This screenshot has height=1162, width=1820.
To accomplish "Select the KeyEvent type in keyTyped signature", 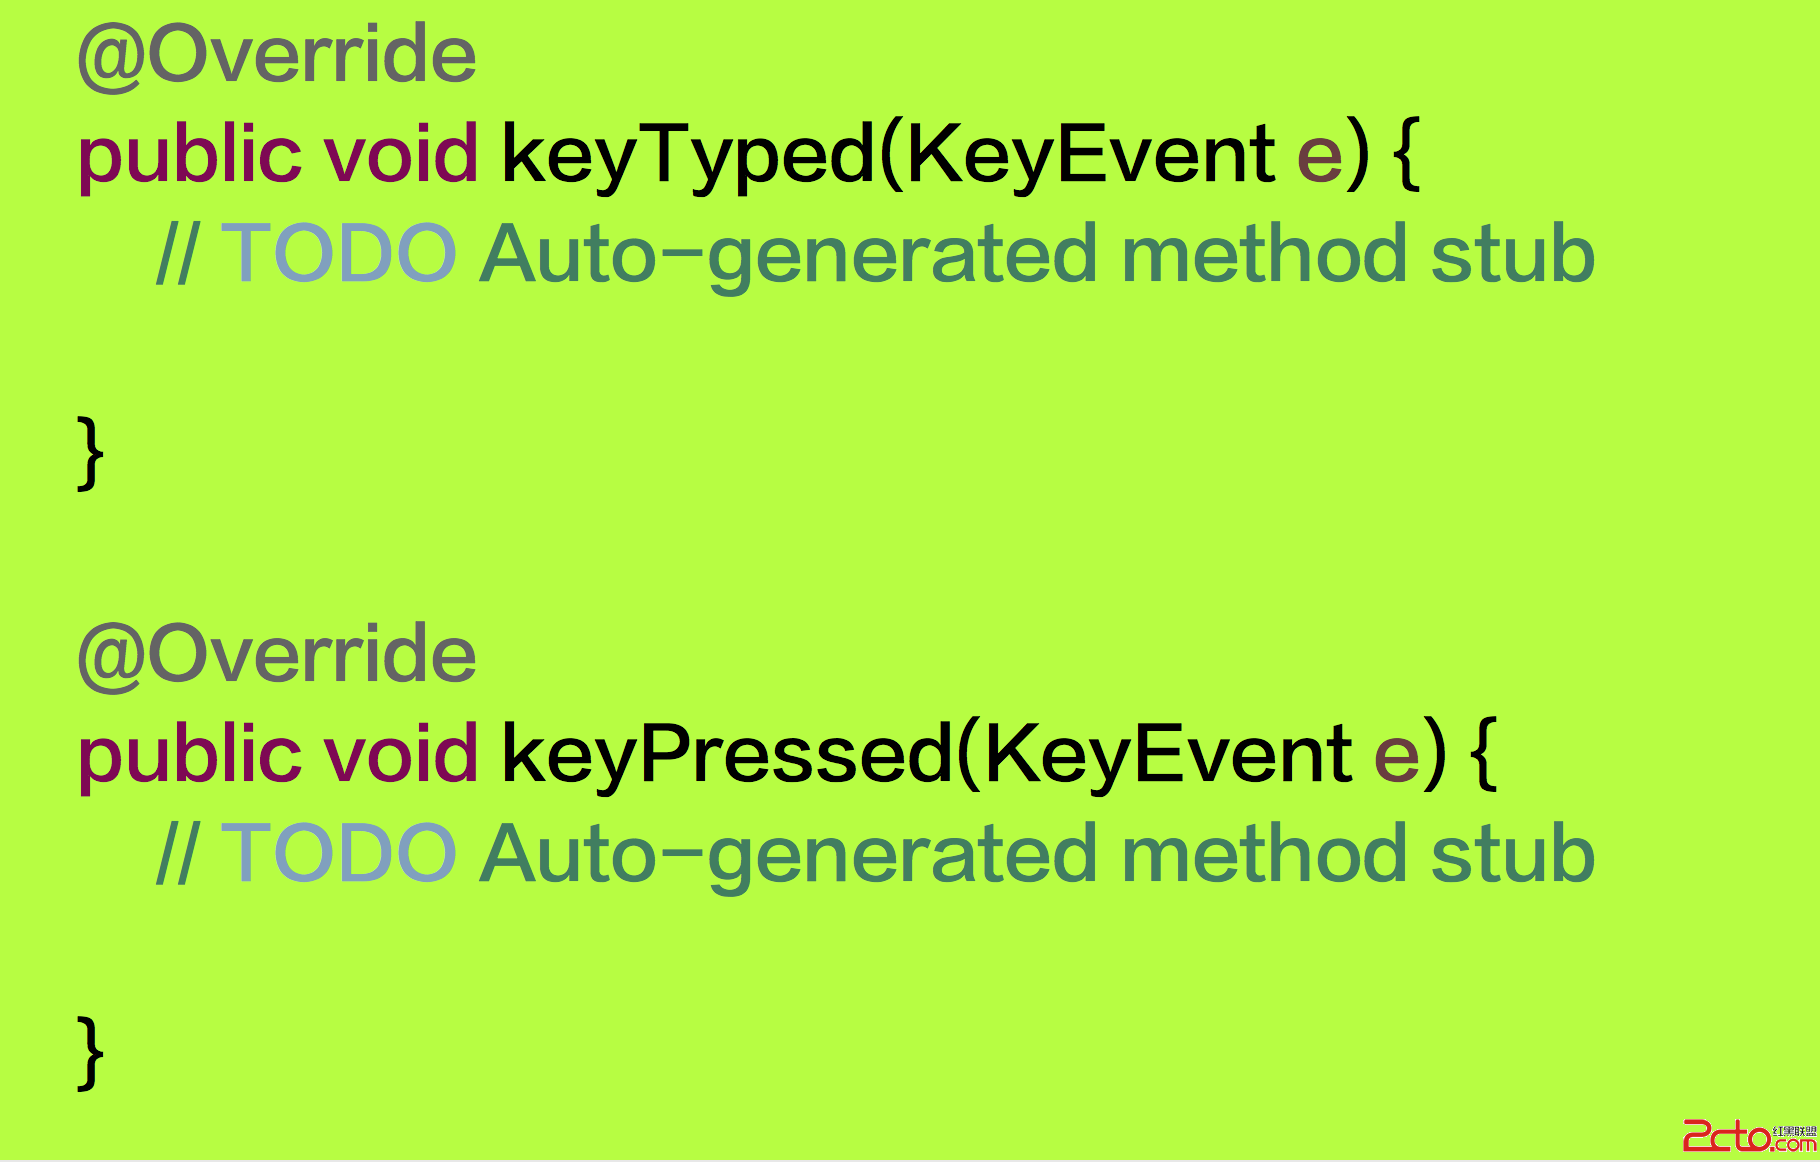I will (x=1091, y=156).
